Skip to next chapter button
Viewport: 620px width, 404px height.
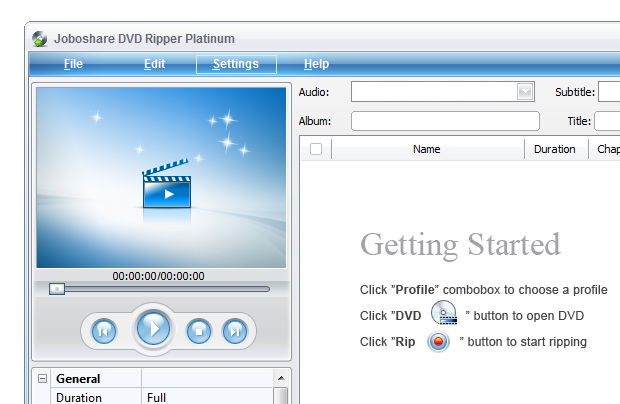click(235, 331)
